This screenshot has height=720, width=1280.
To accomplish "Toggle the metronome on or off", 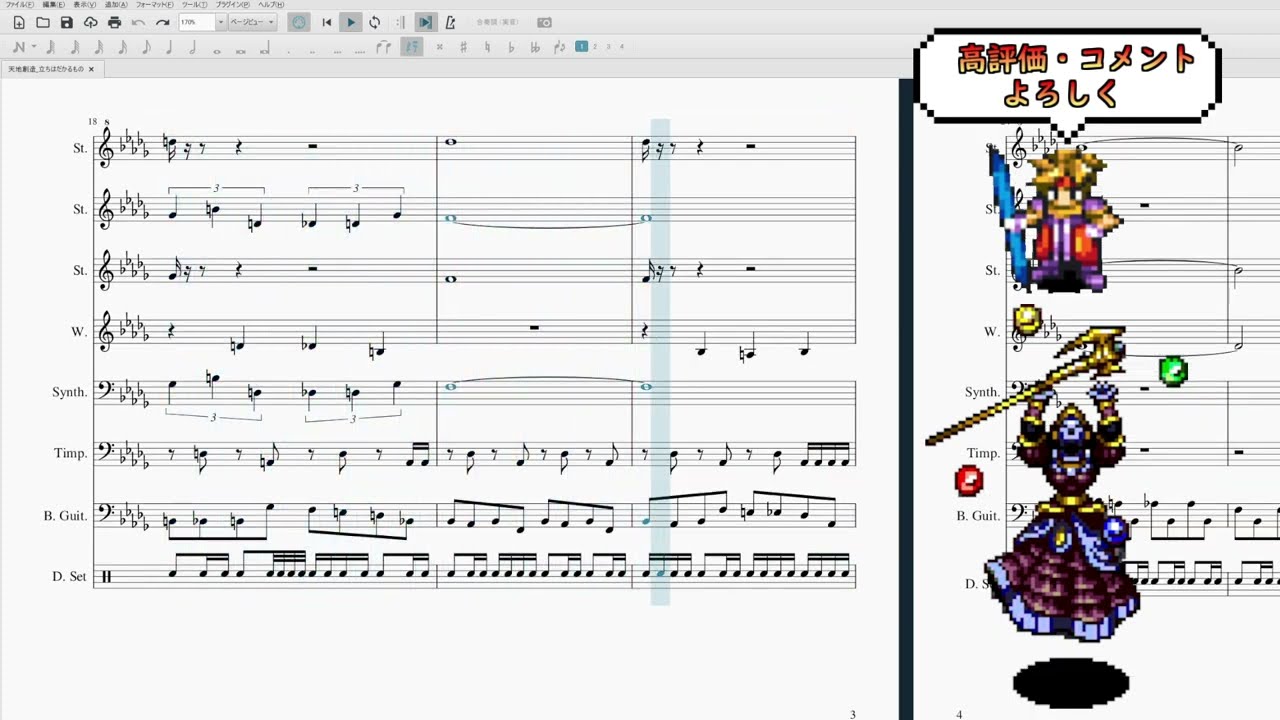I will [450, 22].
